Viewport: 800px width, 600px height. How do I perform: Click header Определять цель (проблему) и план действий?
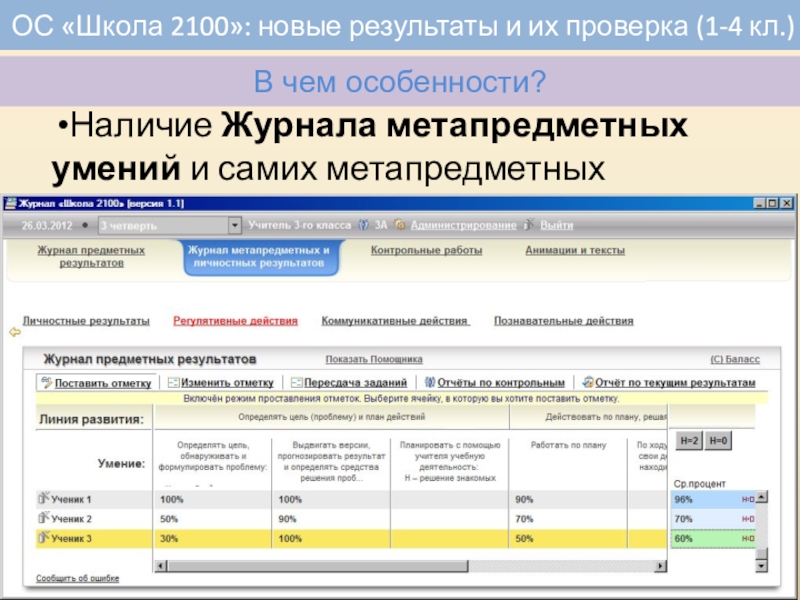tap(331, 417)
